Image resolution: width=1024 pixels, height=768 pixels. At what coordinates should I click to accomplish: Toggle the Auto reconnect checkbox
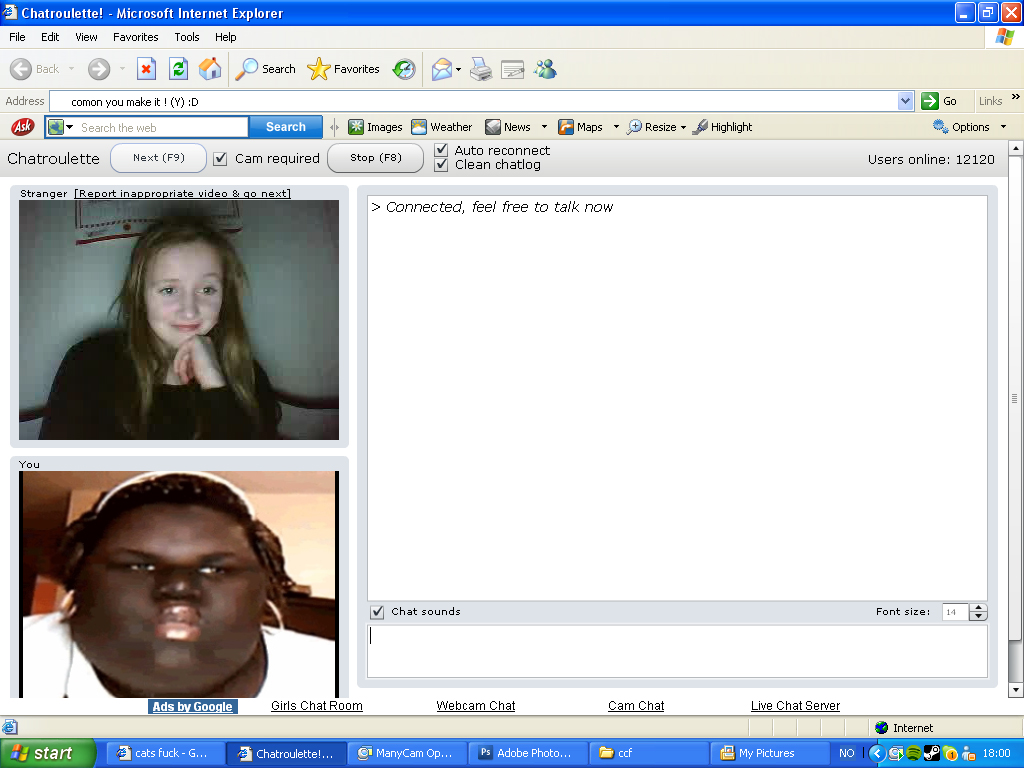(441, 150)
